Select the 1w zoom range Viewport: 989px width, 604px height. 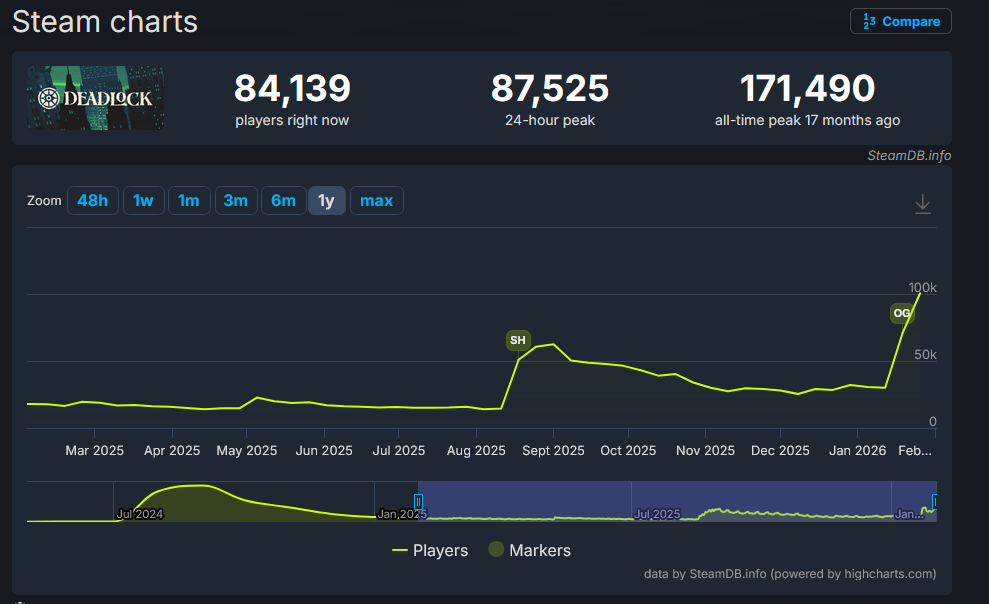coord(144,200)
